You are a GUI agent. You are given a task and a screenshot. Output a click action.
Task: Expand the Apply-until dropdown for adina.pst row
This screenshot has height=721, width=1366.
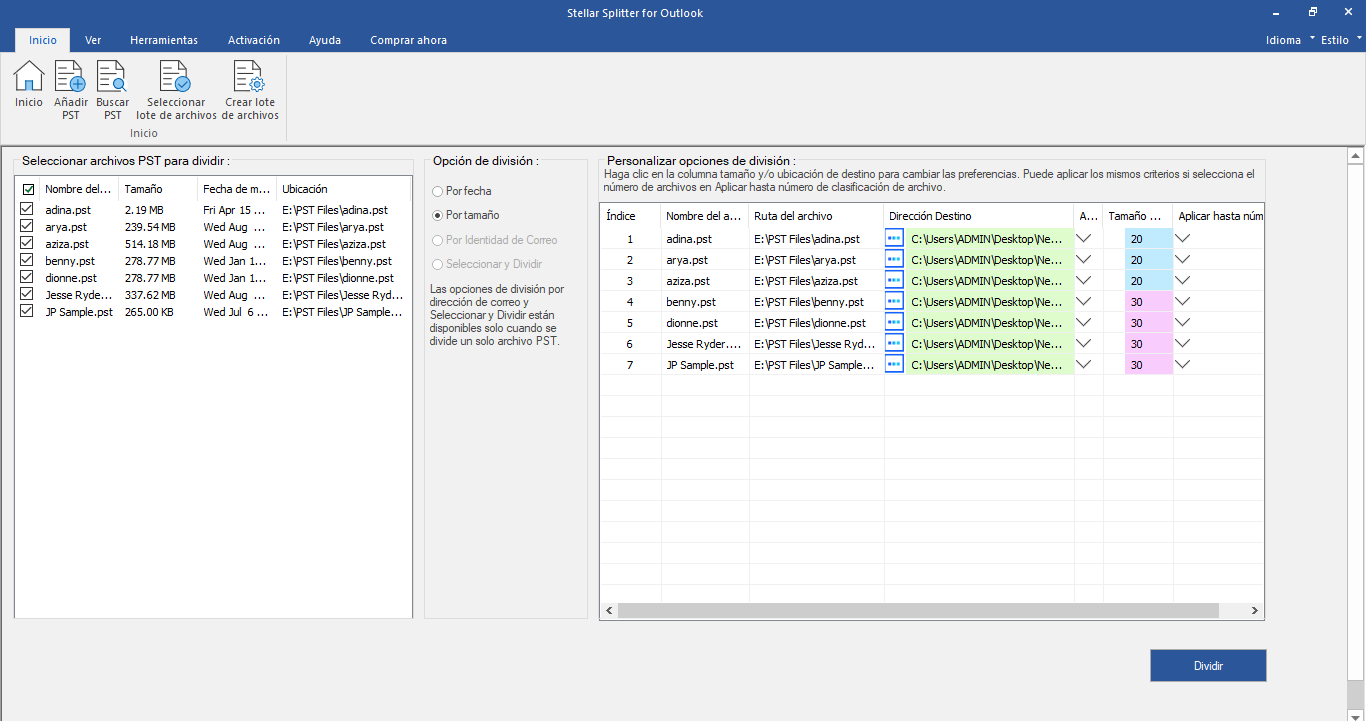1183,238
